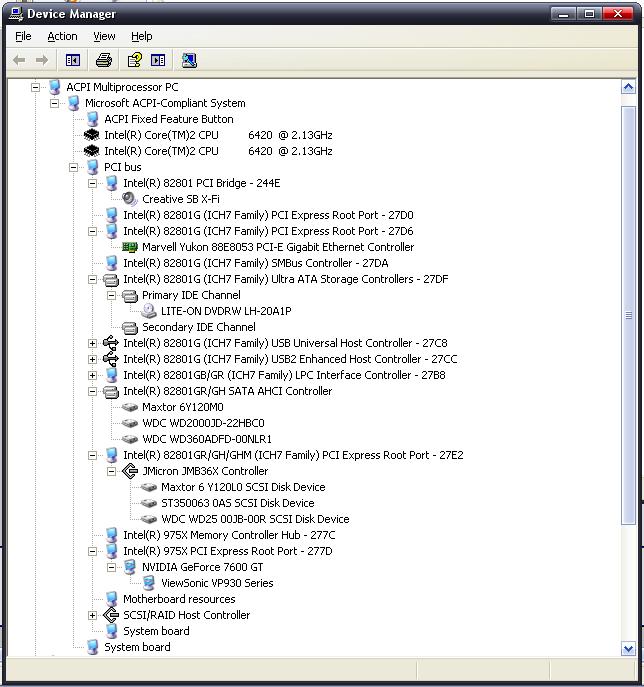Image resolution: width=644 pixels, height=687 pixels.
Task: Select Intel 975X PCI Express Root Port - 277D
Action: (x=227, y=551)
